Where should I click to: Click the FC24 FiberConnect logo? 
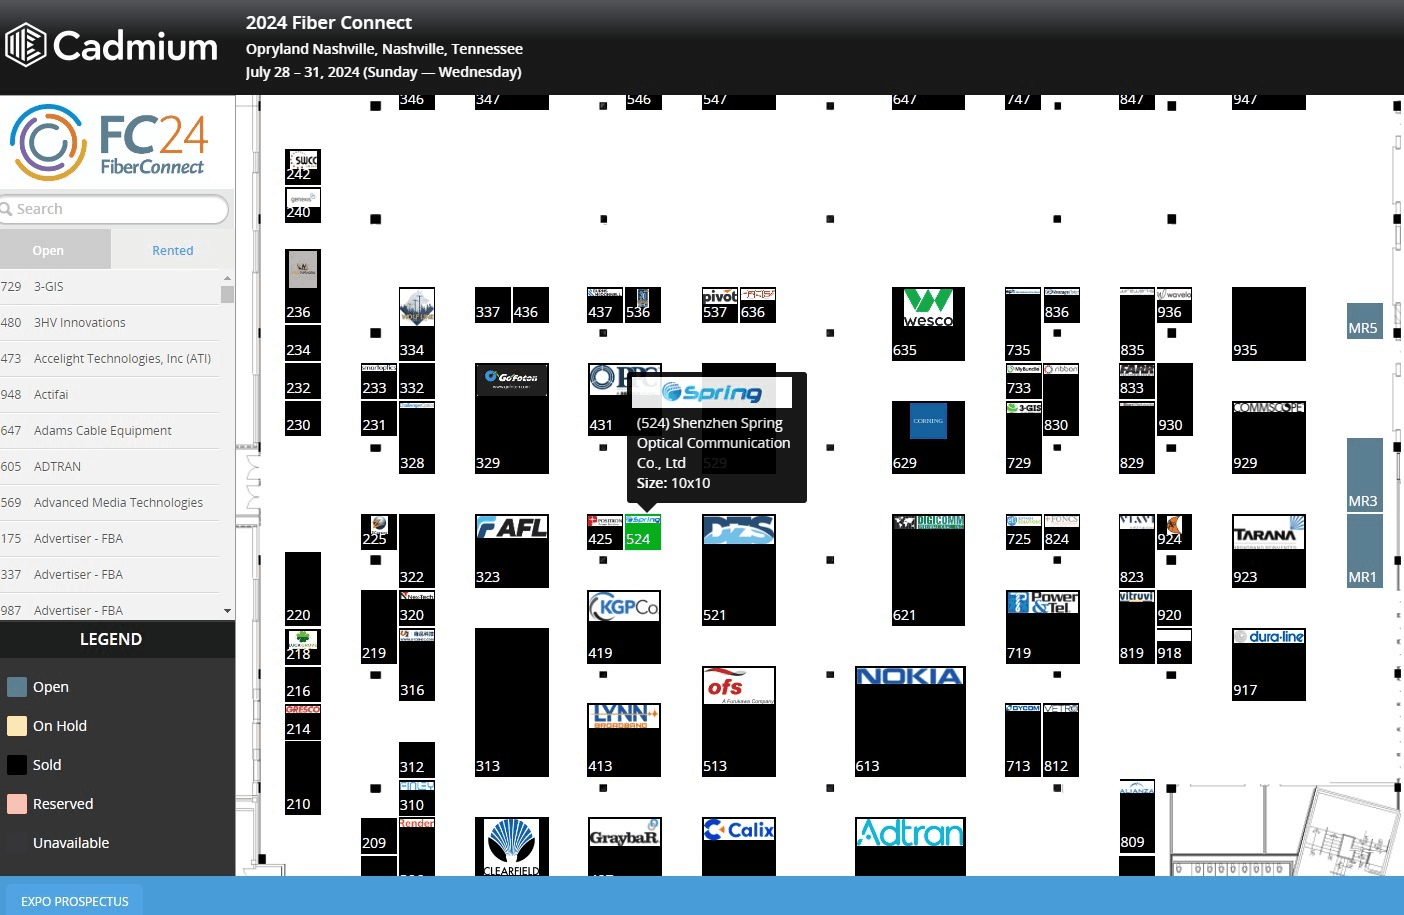[x=109, y=142]
